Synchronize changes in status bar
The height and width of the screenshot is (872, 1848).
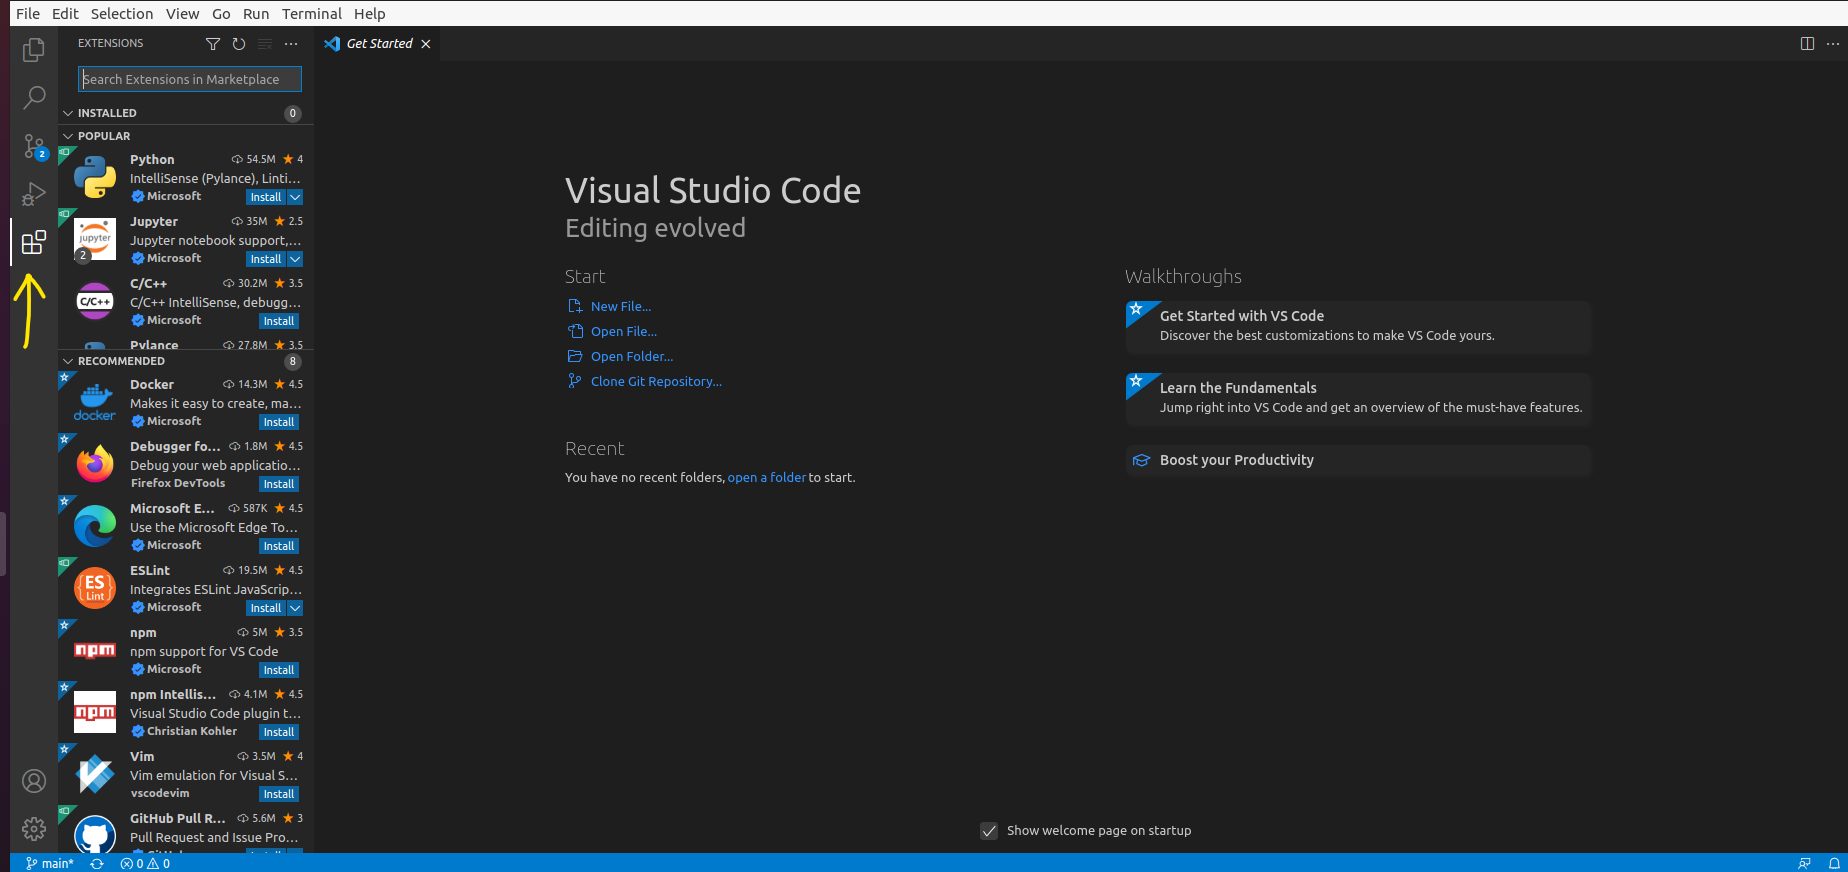97,863
